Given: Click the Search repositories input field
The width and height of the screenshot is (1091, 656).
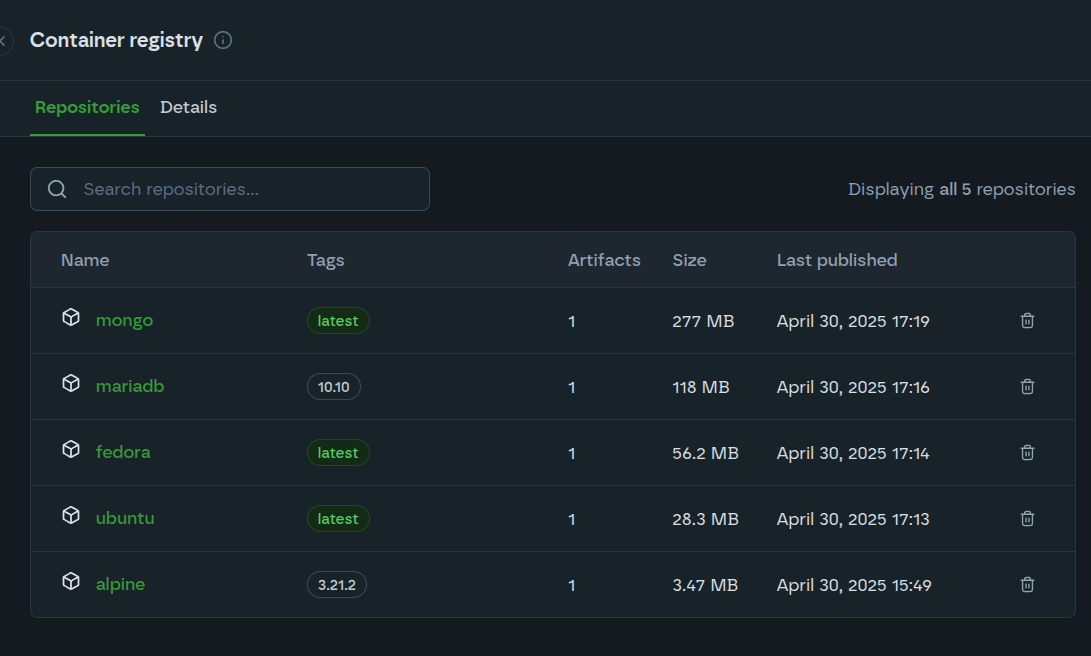Looking at the screenshot, I should [230, 189].
